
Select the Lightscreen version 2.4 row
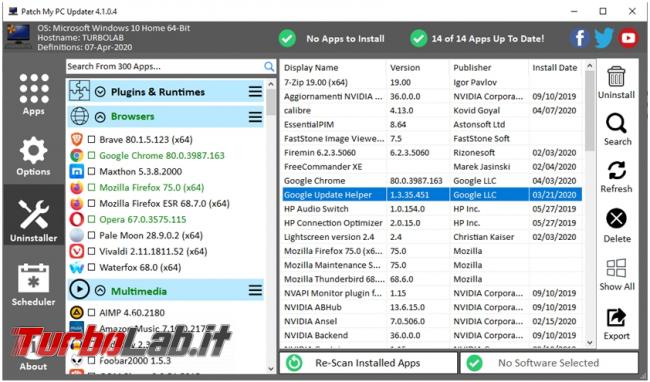pos(432,237)
